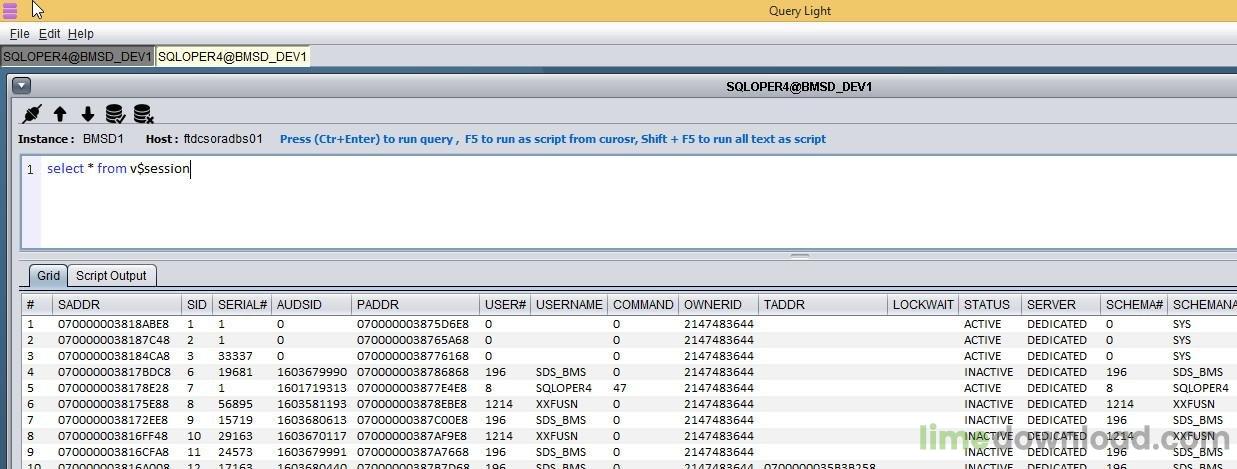
Task: Open the internal window dropdown menu
Action: click(21, 86)
